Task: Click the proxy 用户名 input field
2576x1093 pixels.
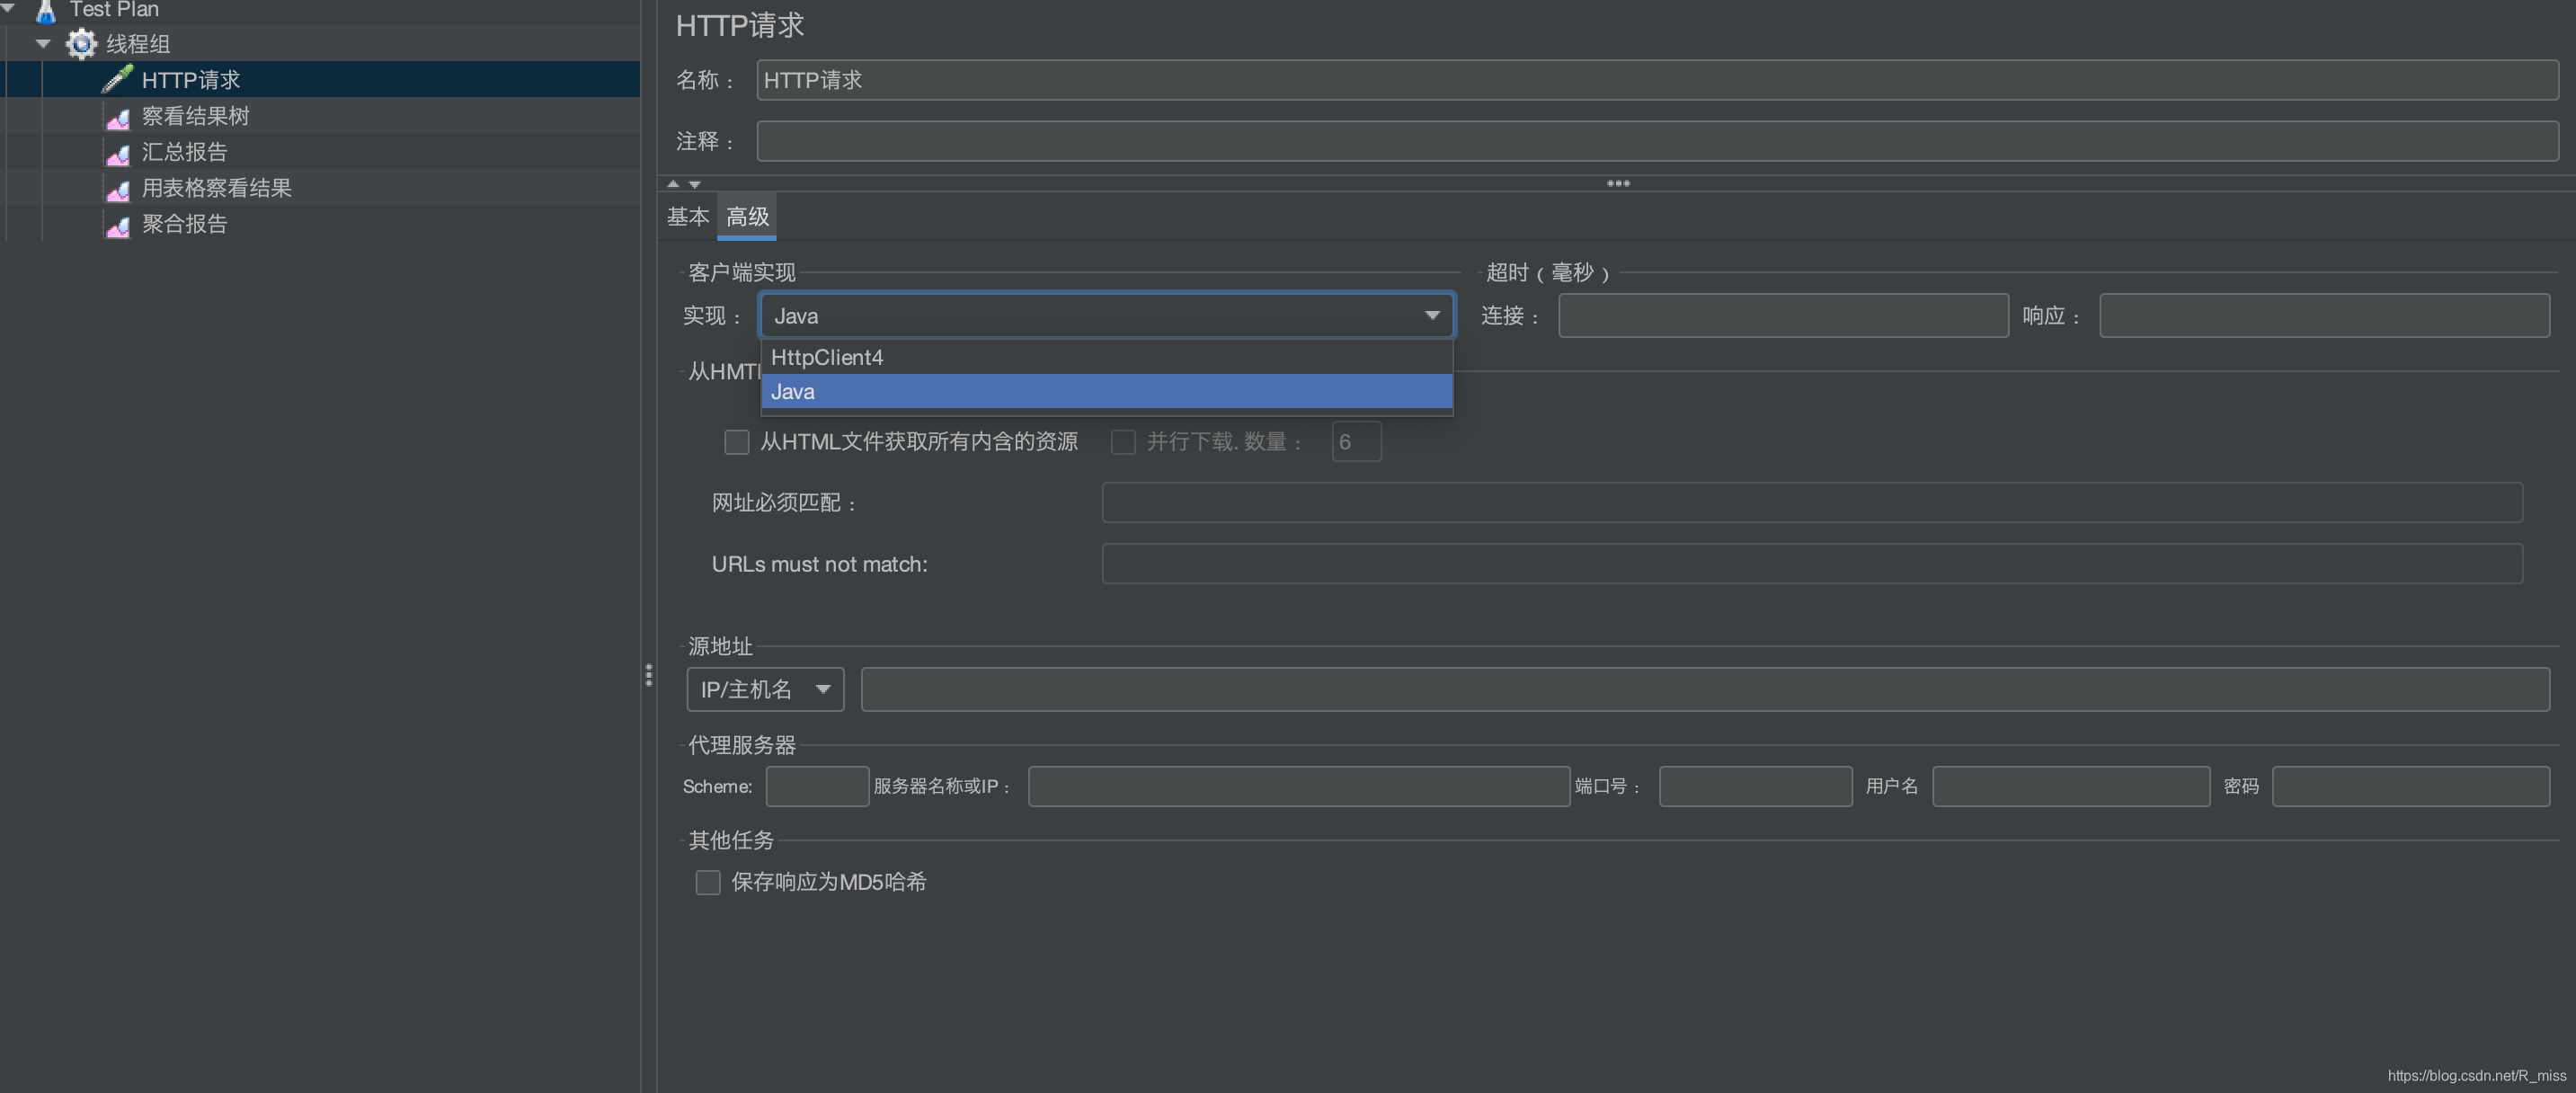Action: pyautogui.click(x=2071, y=787)
